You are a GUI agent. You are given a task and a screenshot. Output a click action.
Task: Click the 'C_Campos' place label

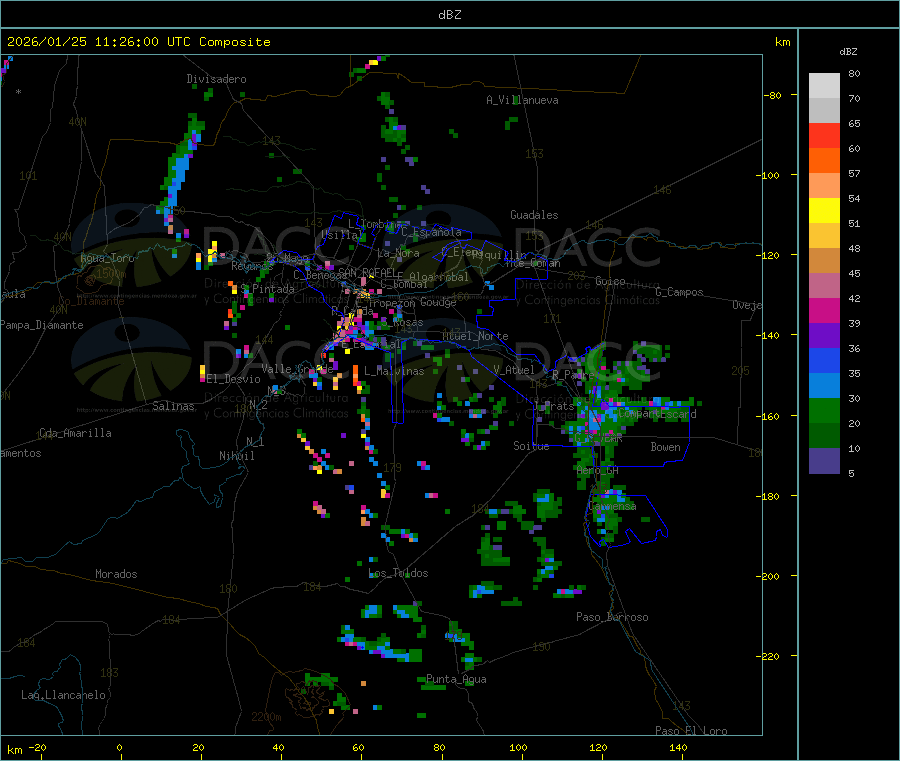click(x=680, y=292)
